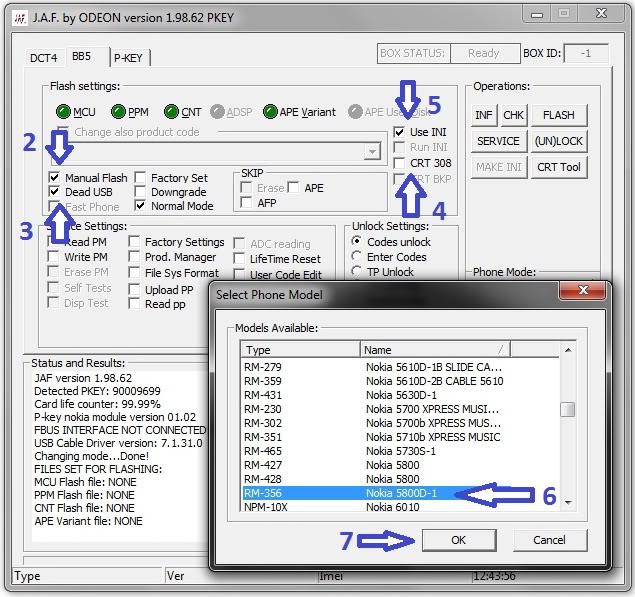Image resolution: width=635 pixels, height=597 pixels.
Task: Uncheck the Use INI checkbox
Action: pos(399,132)
